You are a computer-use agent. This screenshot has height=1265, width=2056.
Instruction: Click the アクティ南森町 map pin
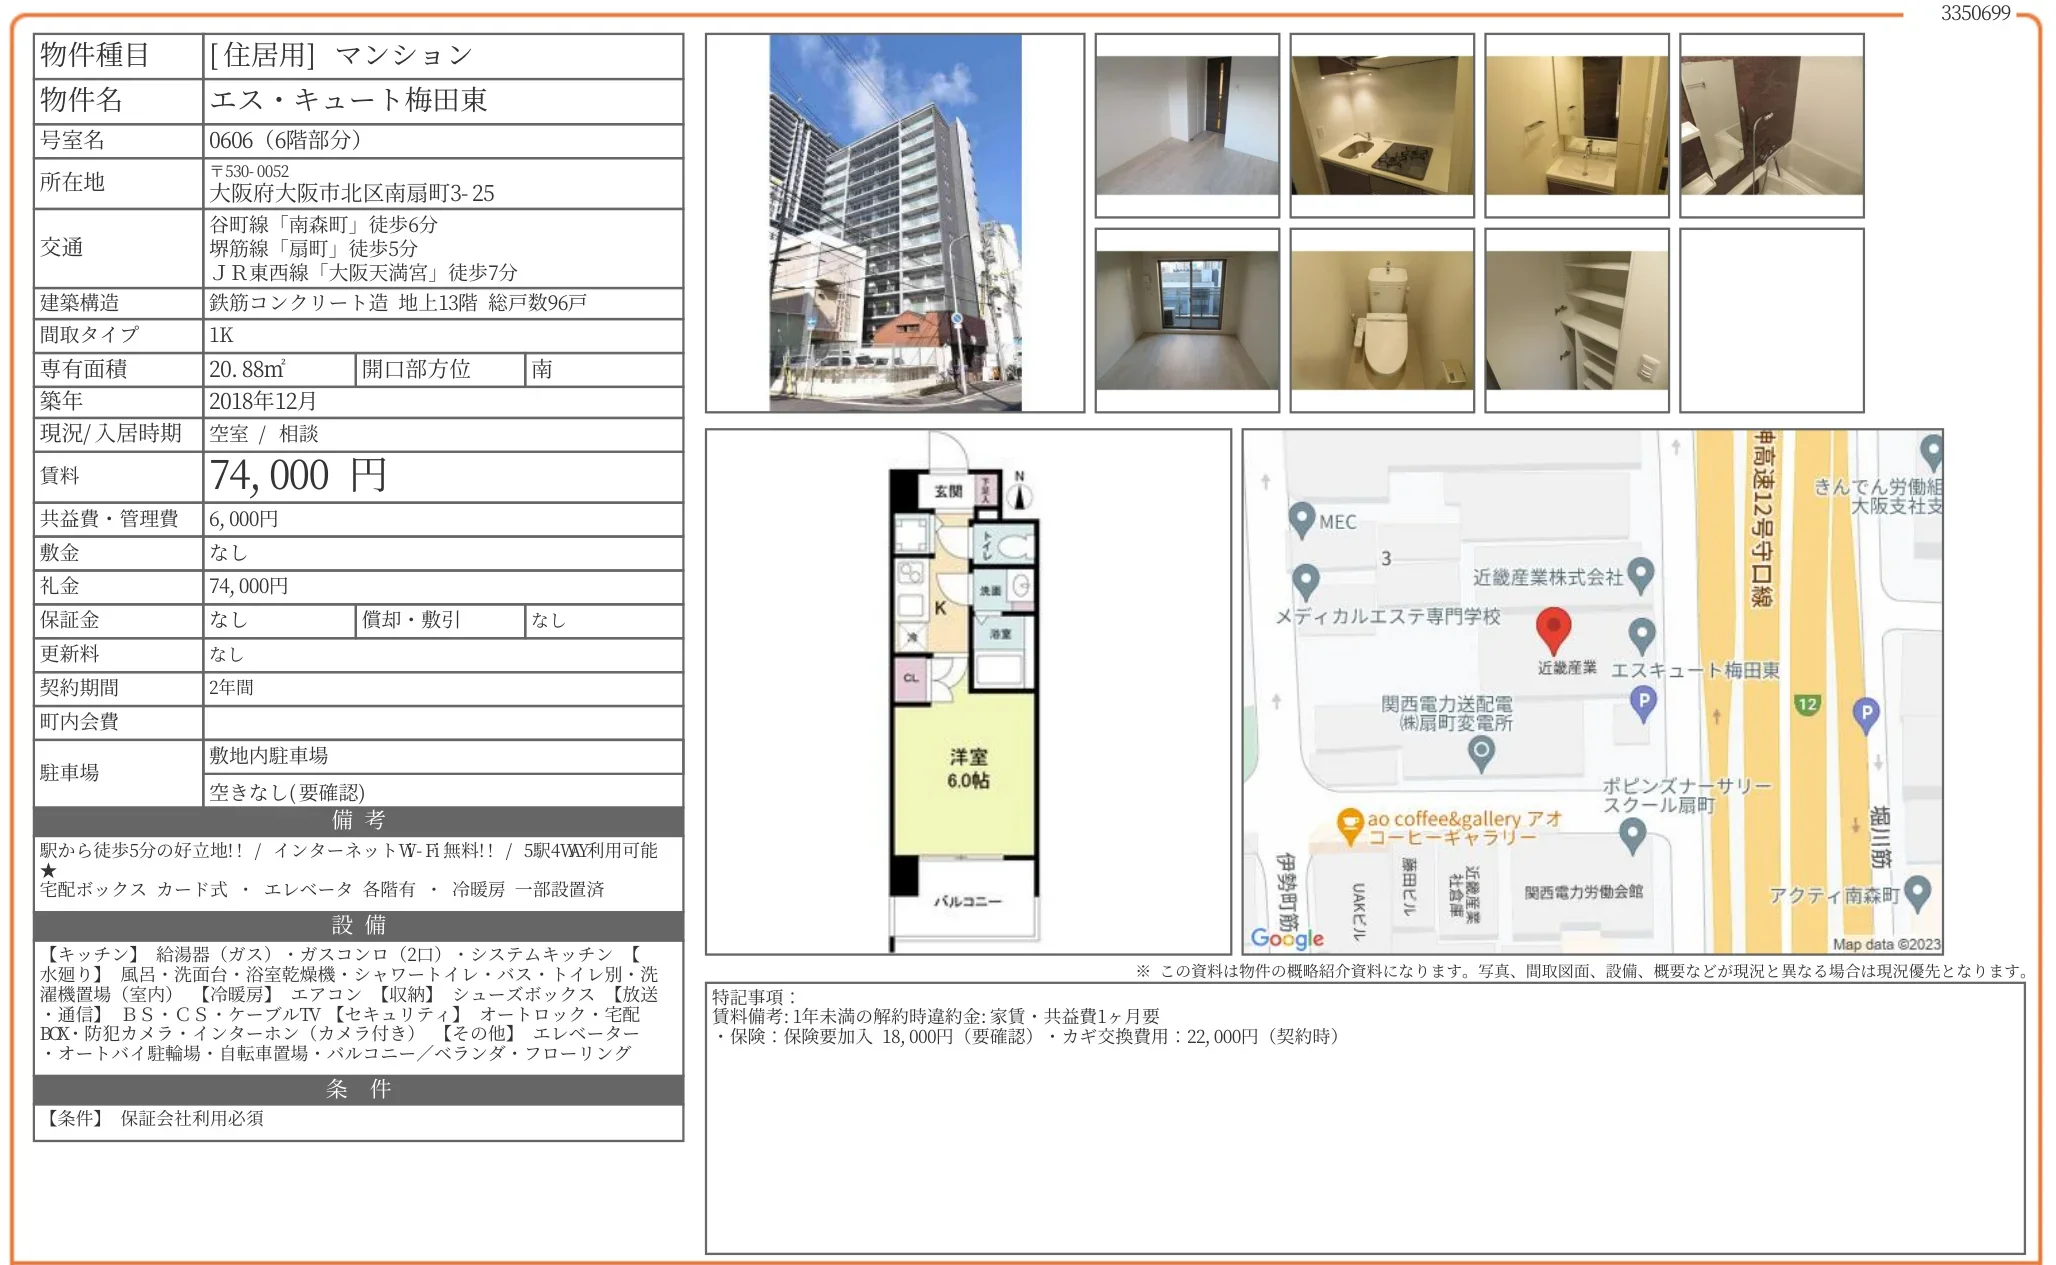(1917, 892)
